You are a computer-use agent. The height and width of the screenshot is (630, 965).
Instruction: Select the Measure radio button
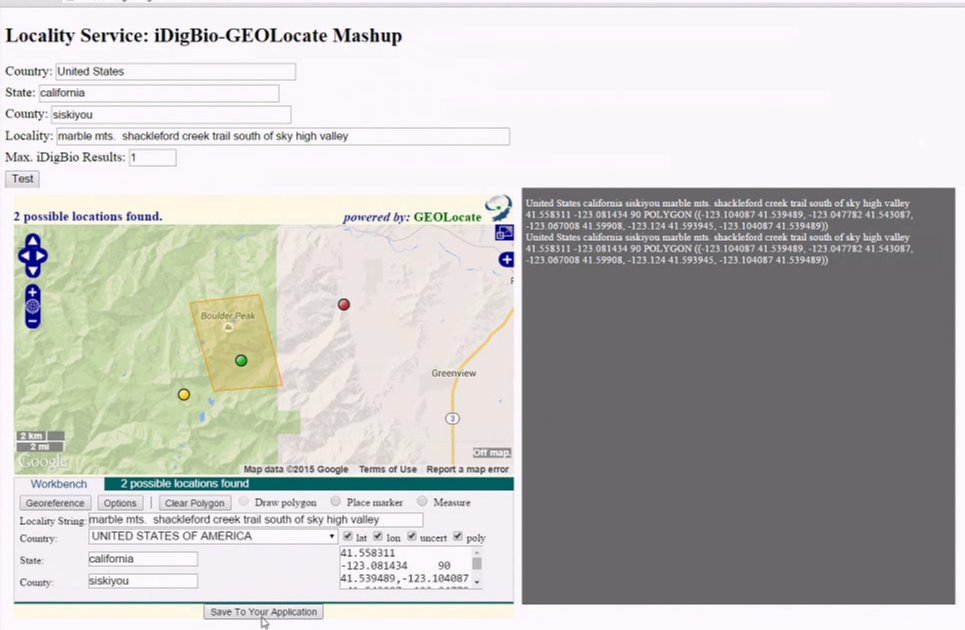422,501
